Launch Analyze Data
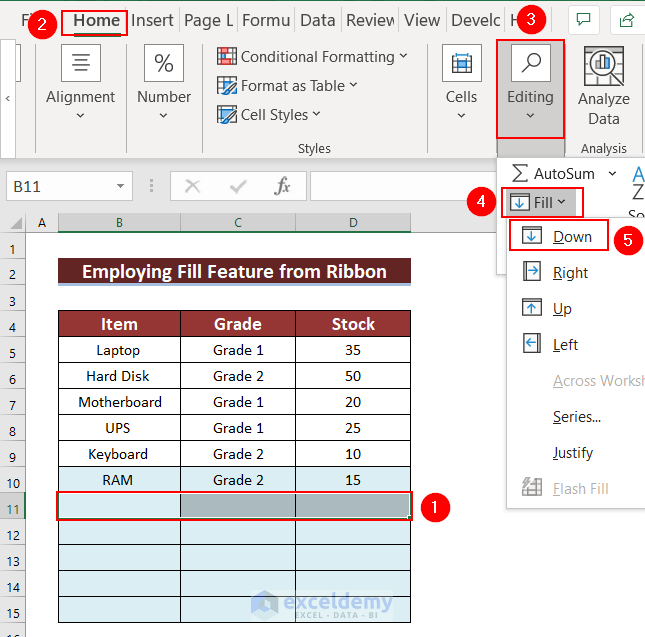645x637 pixels. point(603,86)
